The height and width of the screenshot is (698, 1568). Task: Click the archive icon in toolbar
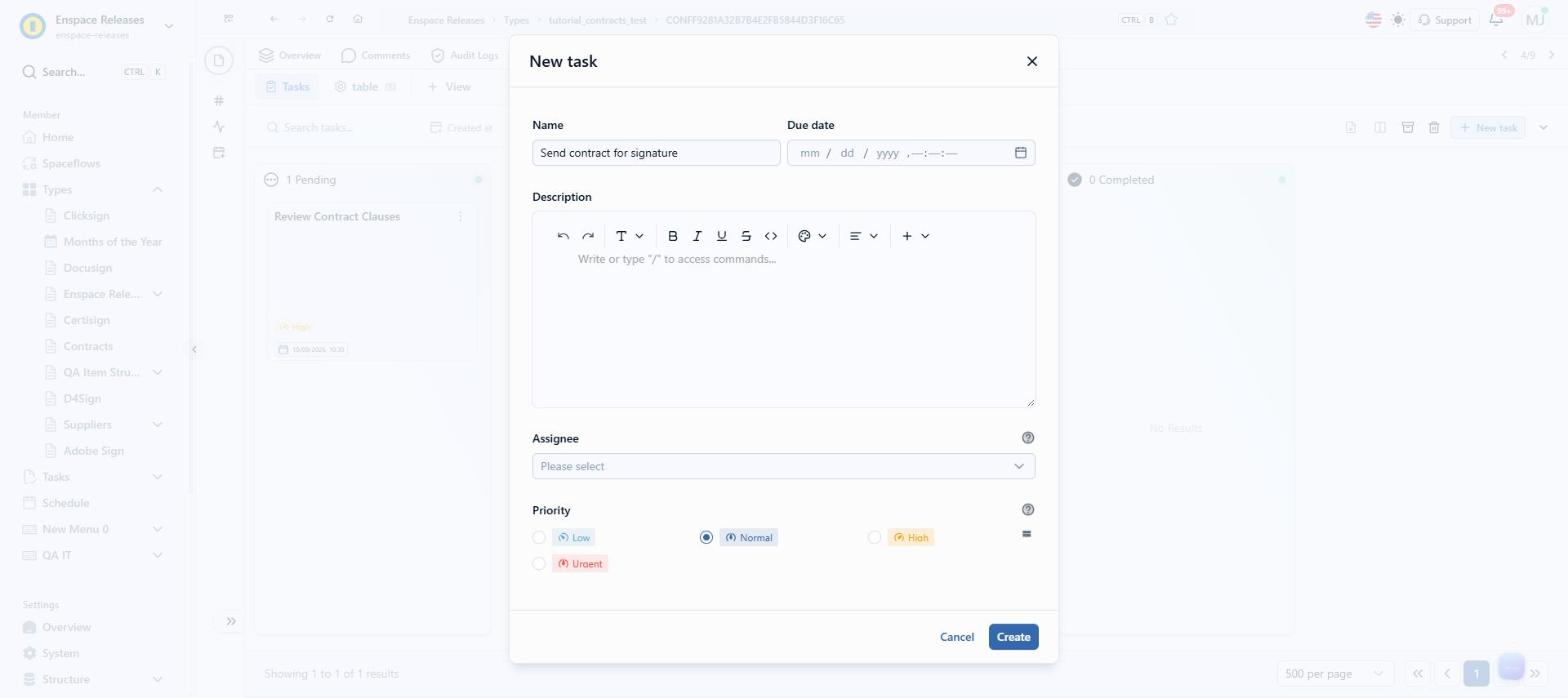pyautogui.click(x=1407, y=128)
